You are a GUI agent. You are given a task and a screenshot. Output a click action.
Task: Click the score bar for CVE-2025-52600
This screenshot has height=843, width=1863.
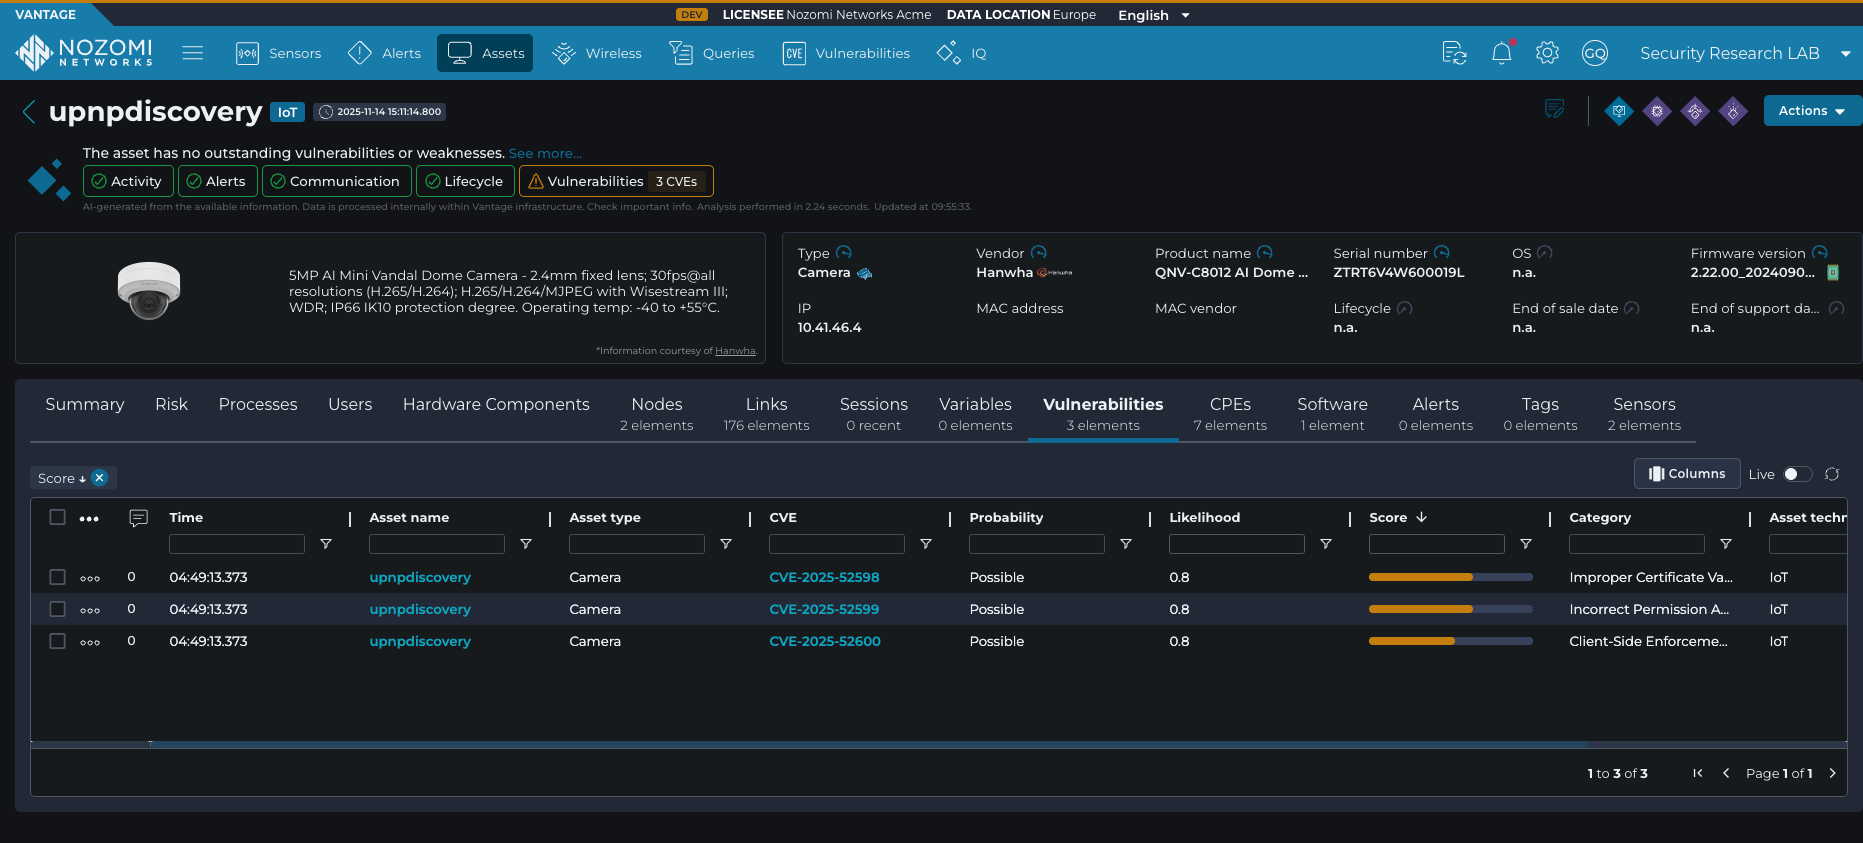point(1450,641)
